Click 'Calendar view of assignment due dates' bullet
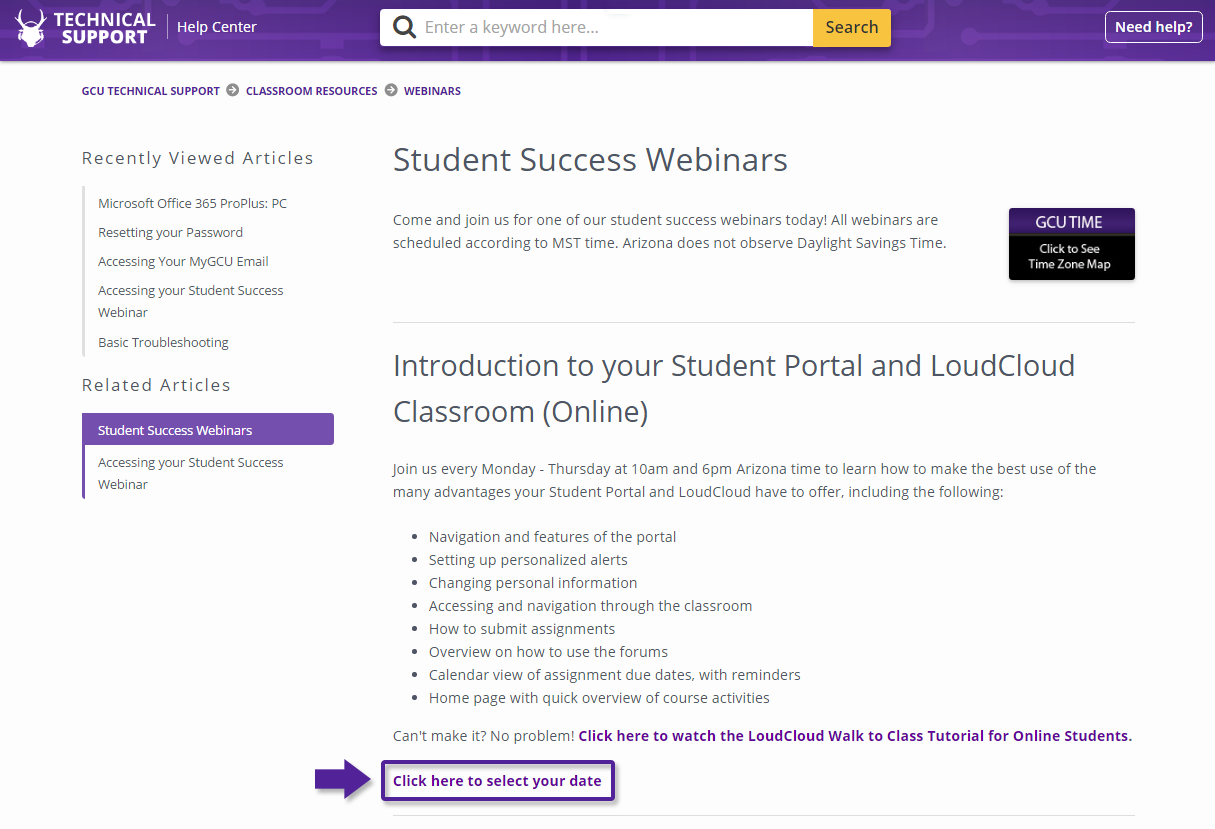Viewport: 1215px width, 829px height. coord(615,675)
